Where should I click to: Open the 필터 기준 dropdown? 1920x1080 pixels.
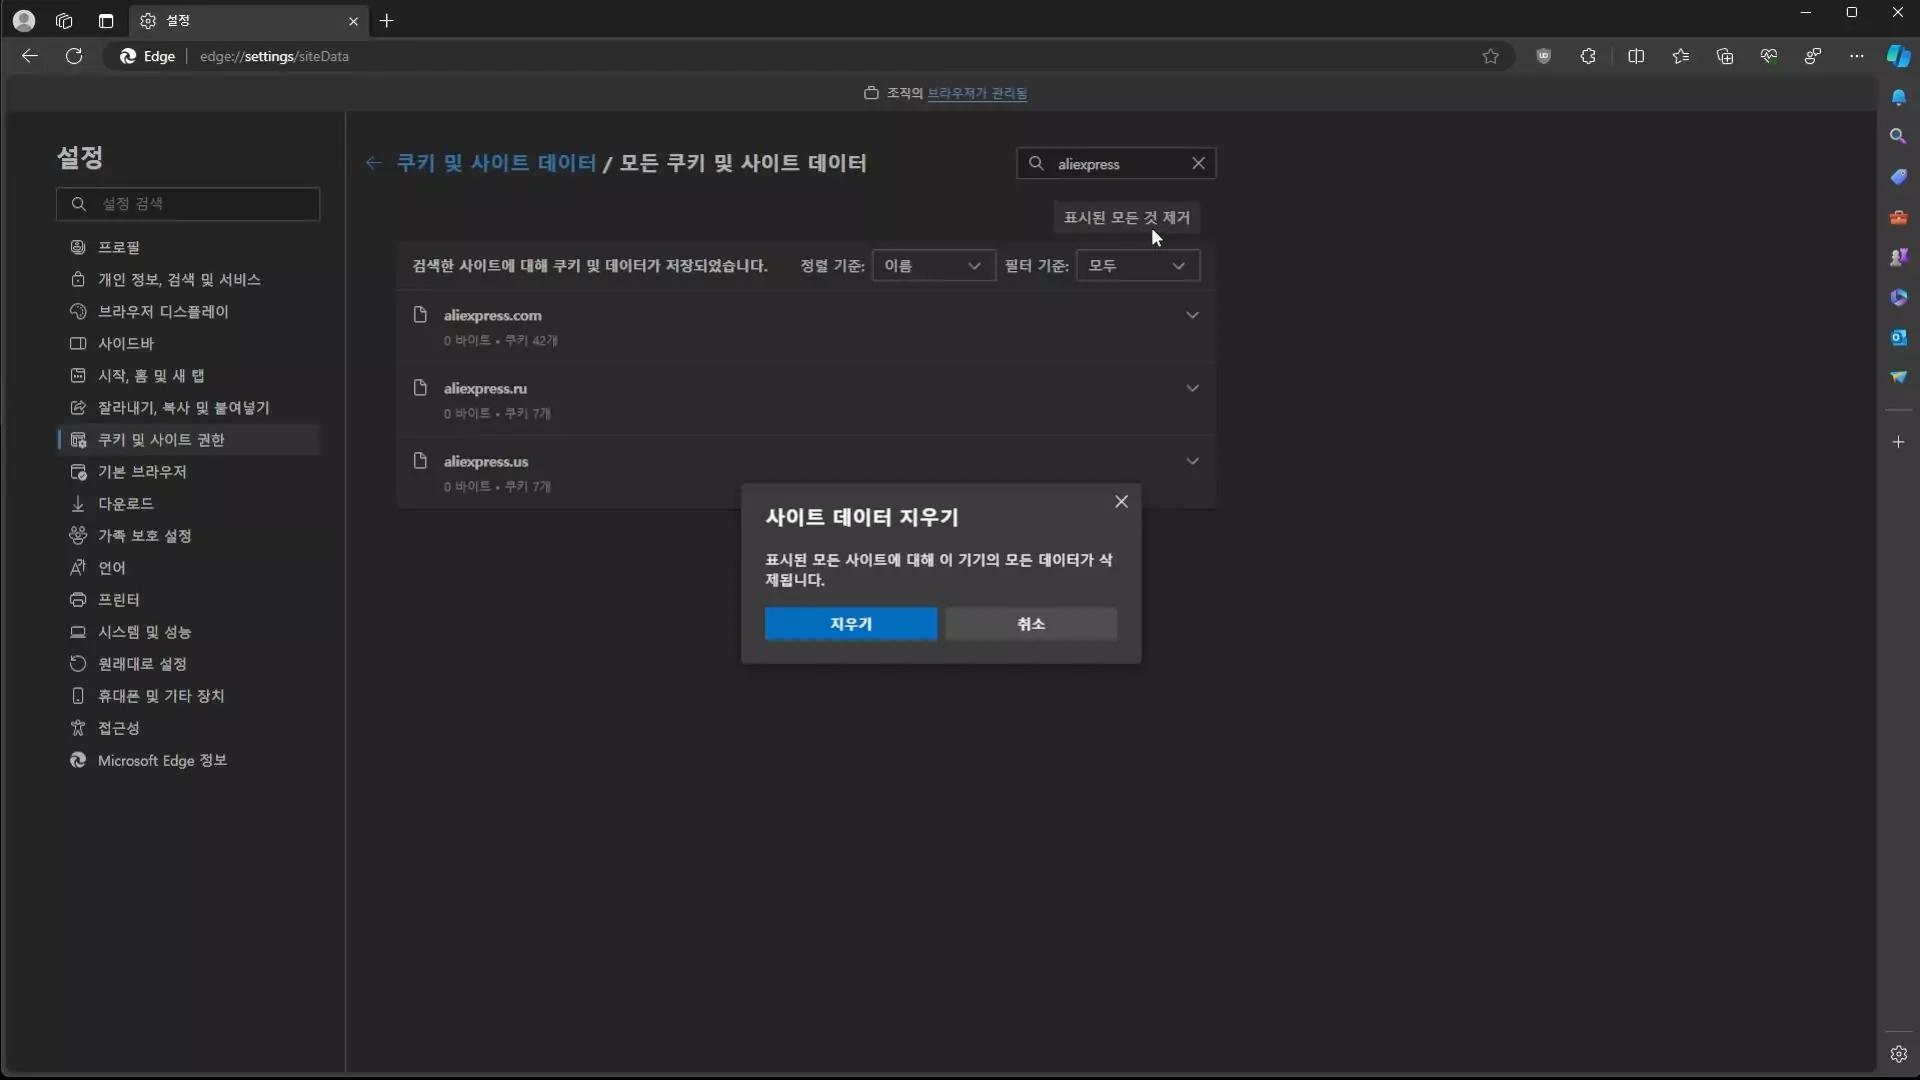1137,265
